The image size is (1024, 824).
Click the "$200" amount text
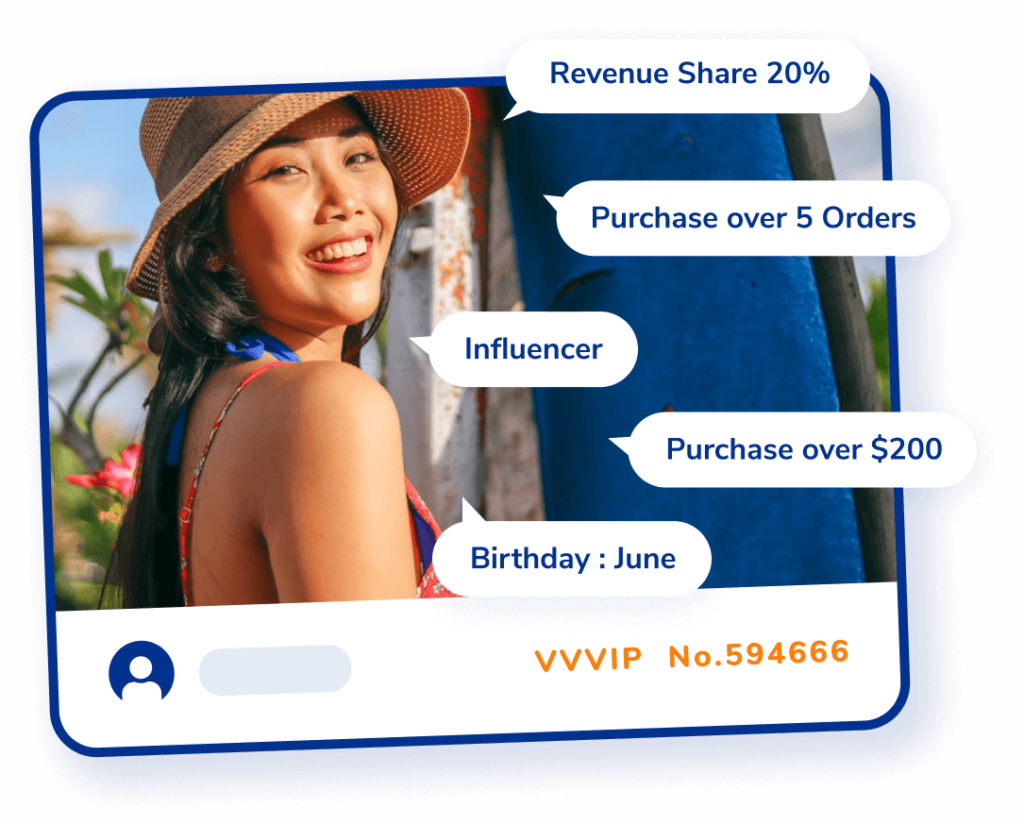point(906,449)
